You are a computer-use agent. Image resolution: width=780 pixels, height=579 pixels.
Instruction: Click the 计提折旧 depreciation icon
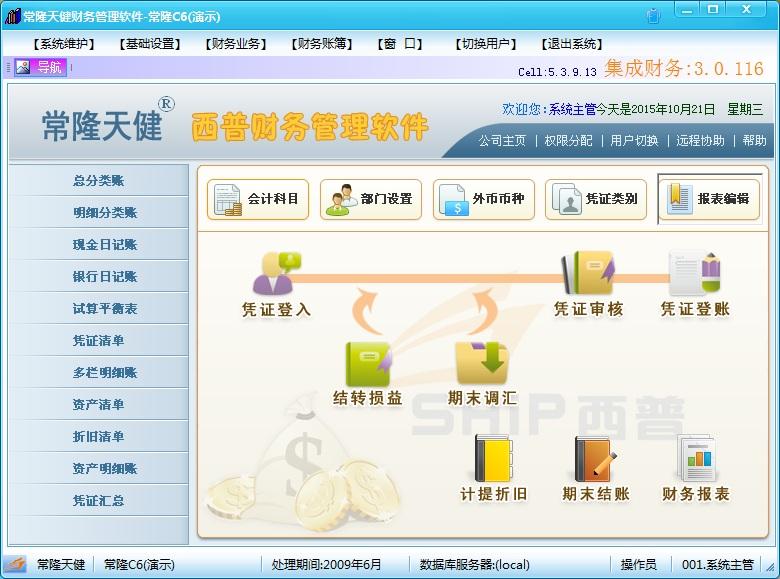[493, 461]
